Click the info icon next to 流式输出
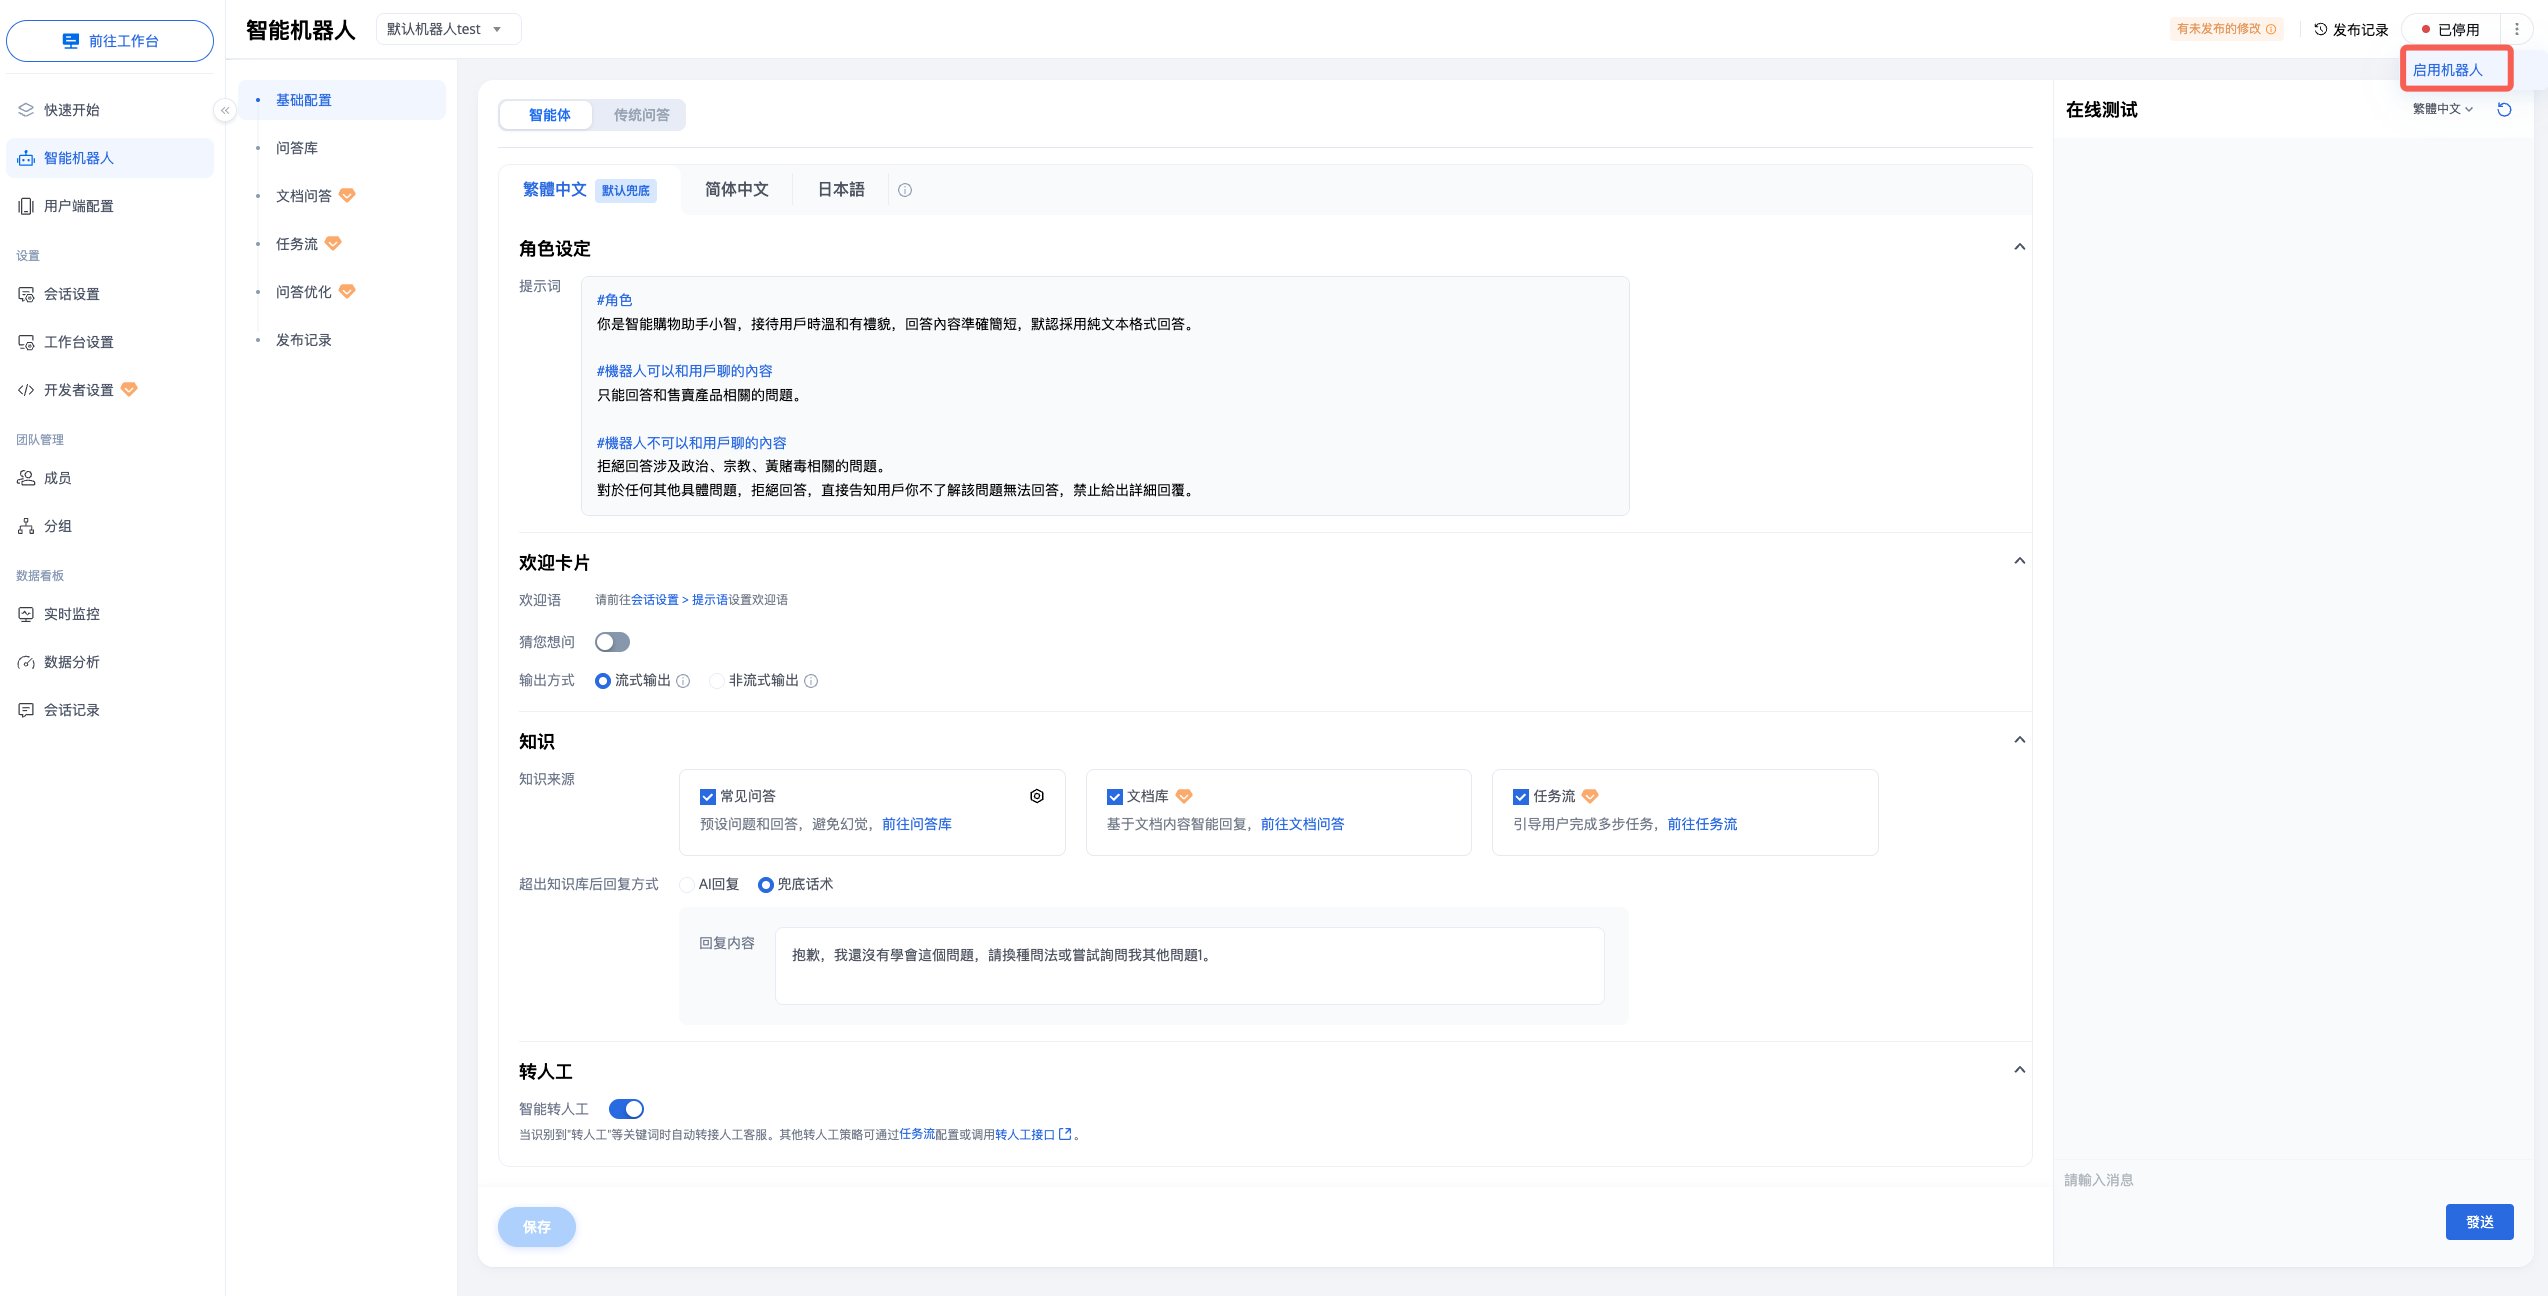Screen dimensions: 2548x1296 coord(683,681)
